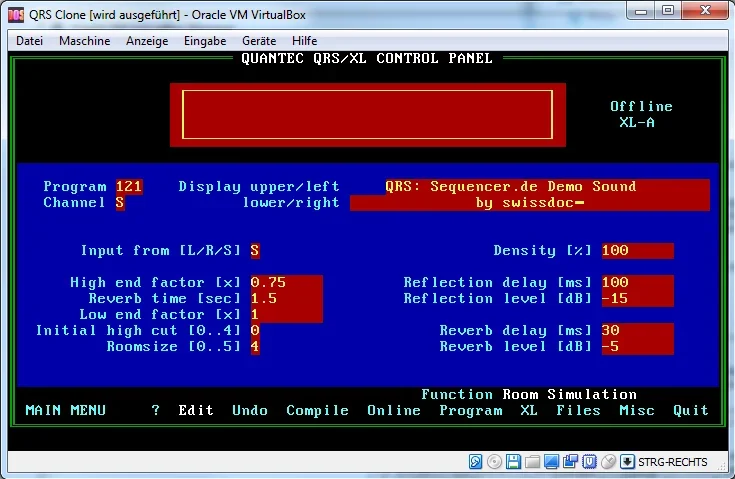Click the XL-A device label

(x=637, y=122)
